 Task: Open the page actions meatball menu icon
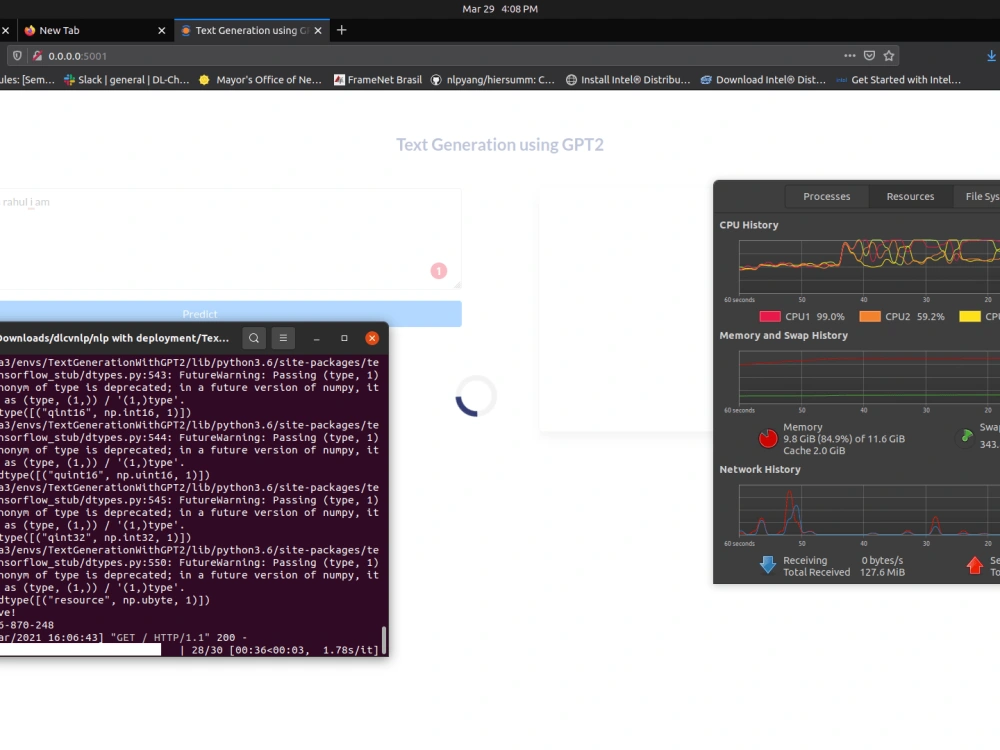[849, 57]
